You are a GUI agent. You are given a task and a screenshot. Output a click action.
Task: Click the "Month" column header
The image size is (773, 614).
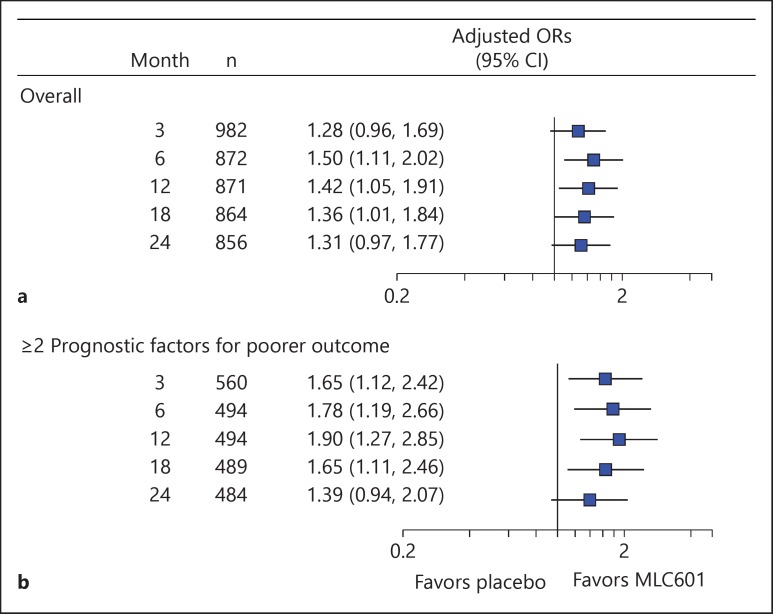[160, 59]
